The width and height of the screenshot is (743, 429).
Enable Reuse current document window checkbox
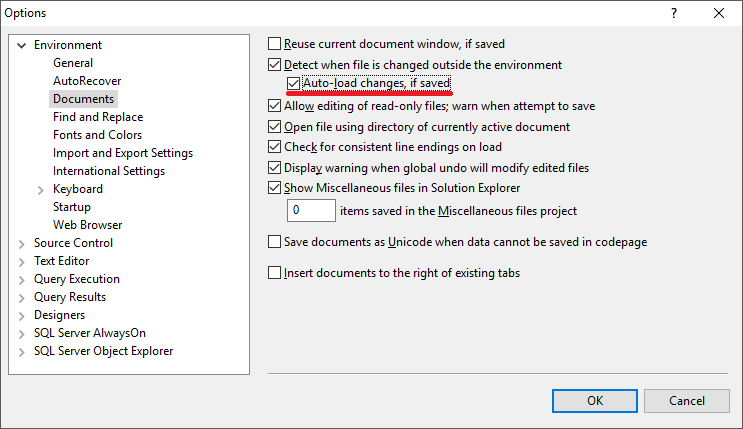pos(274,44)
